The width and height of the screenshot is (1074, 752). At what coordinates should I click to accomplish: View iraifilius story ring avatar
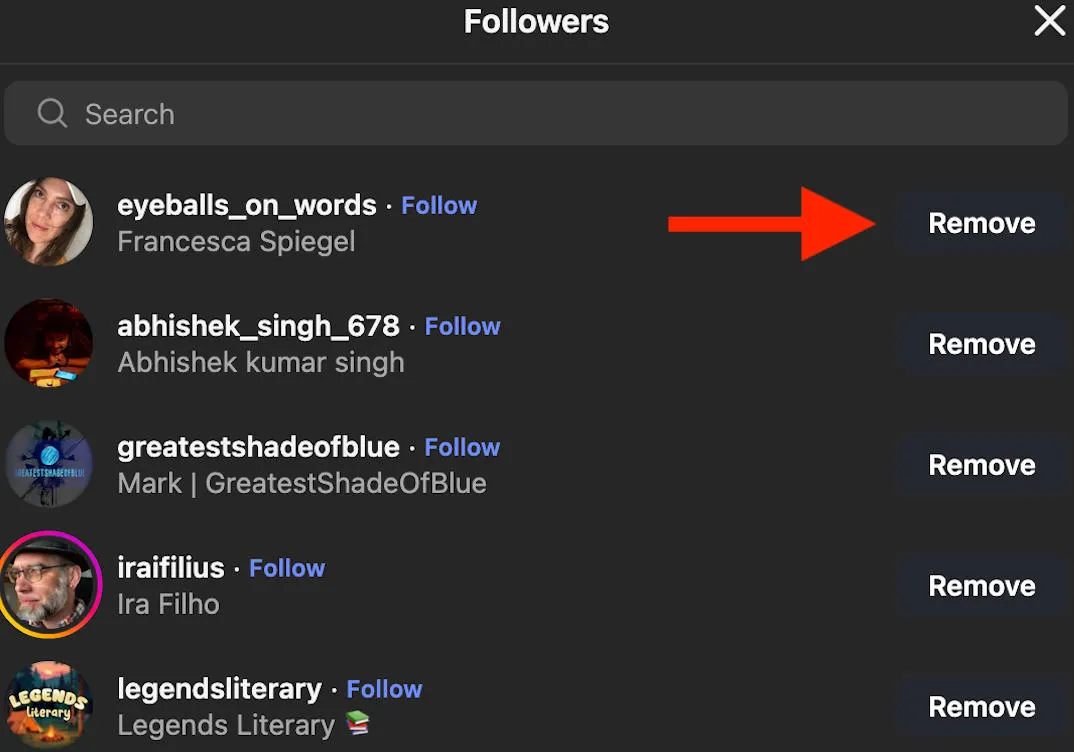(49, 584)
